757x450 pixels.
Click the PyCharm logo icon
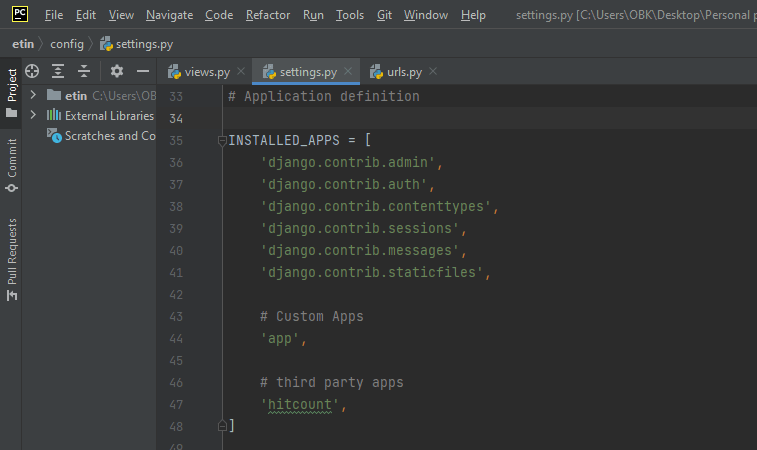coord(20,14)
